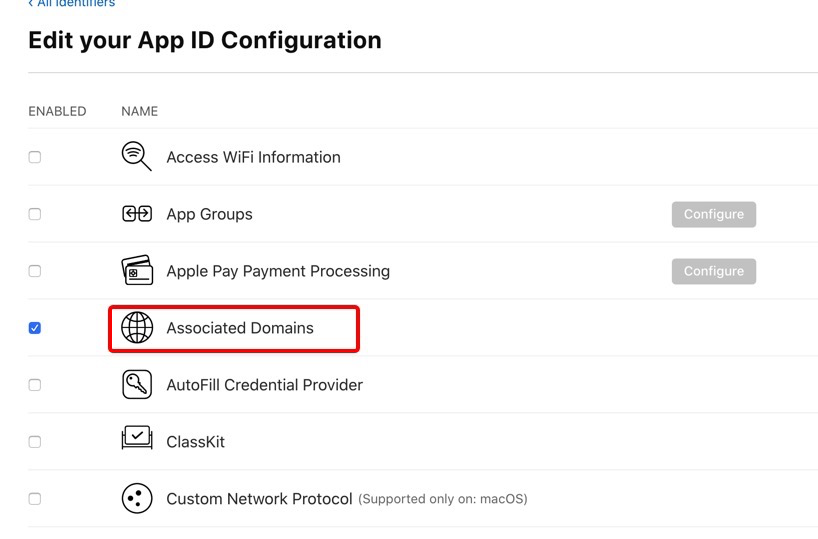Enable the Custom Network Protocol checkbox

coord(35,498)
